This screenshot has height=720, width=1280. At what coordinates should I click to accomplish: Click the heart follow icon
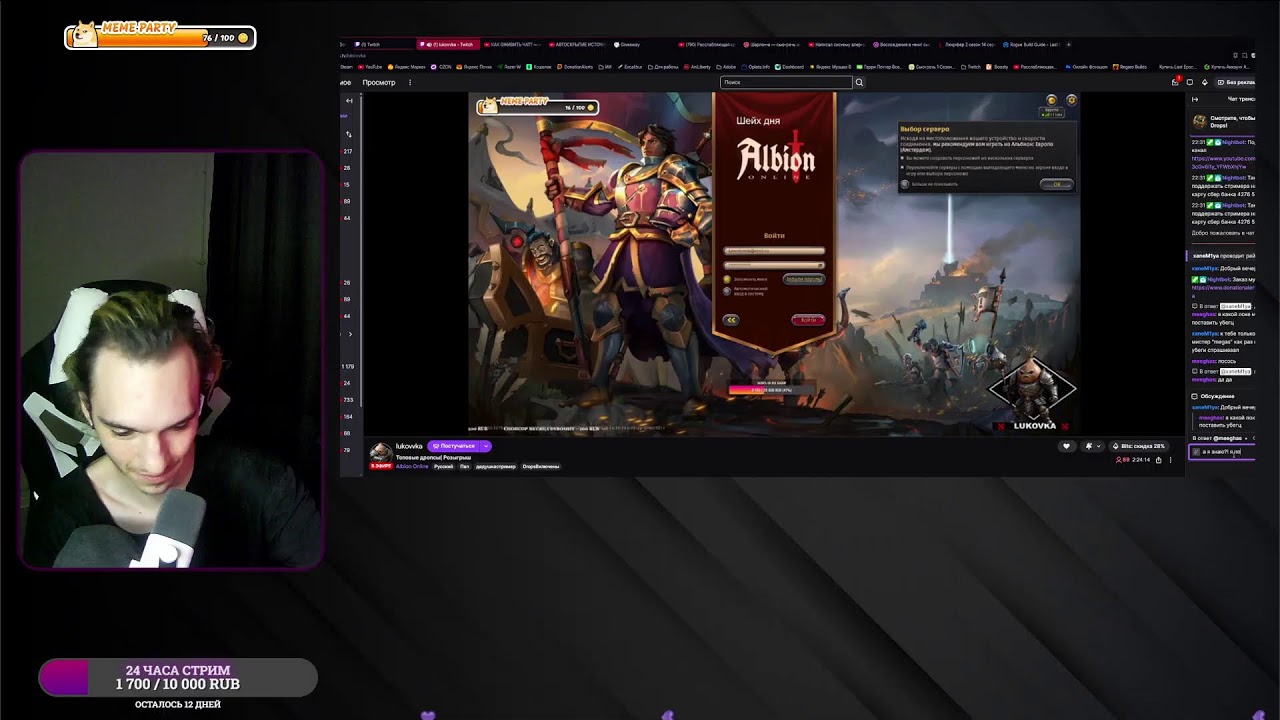click(x=1066, y=446)
